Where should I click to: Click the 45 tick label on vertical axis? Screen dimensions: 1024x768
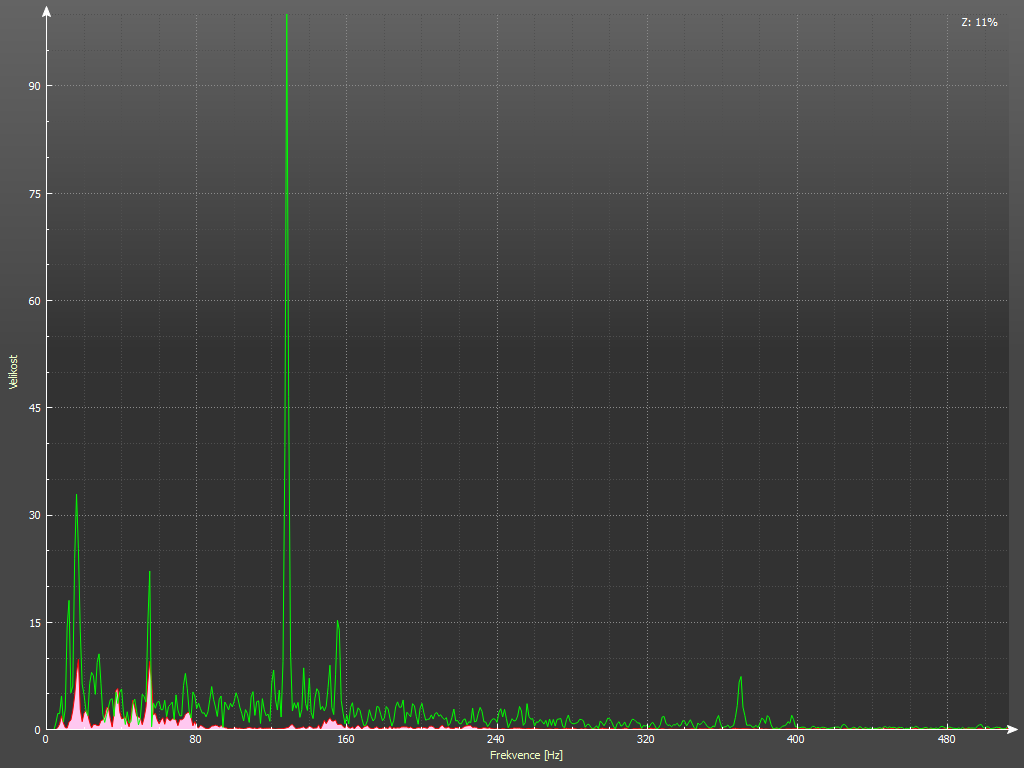pyautogui.click(x=34, y=408)
